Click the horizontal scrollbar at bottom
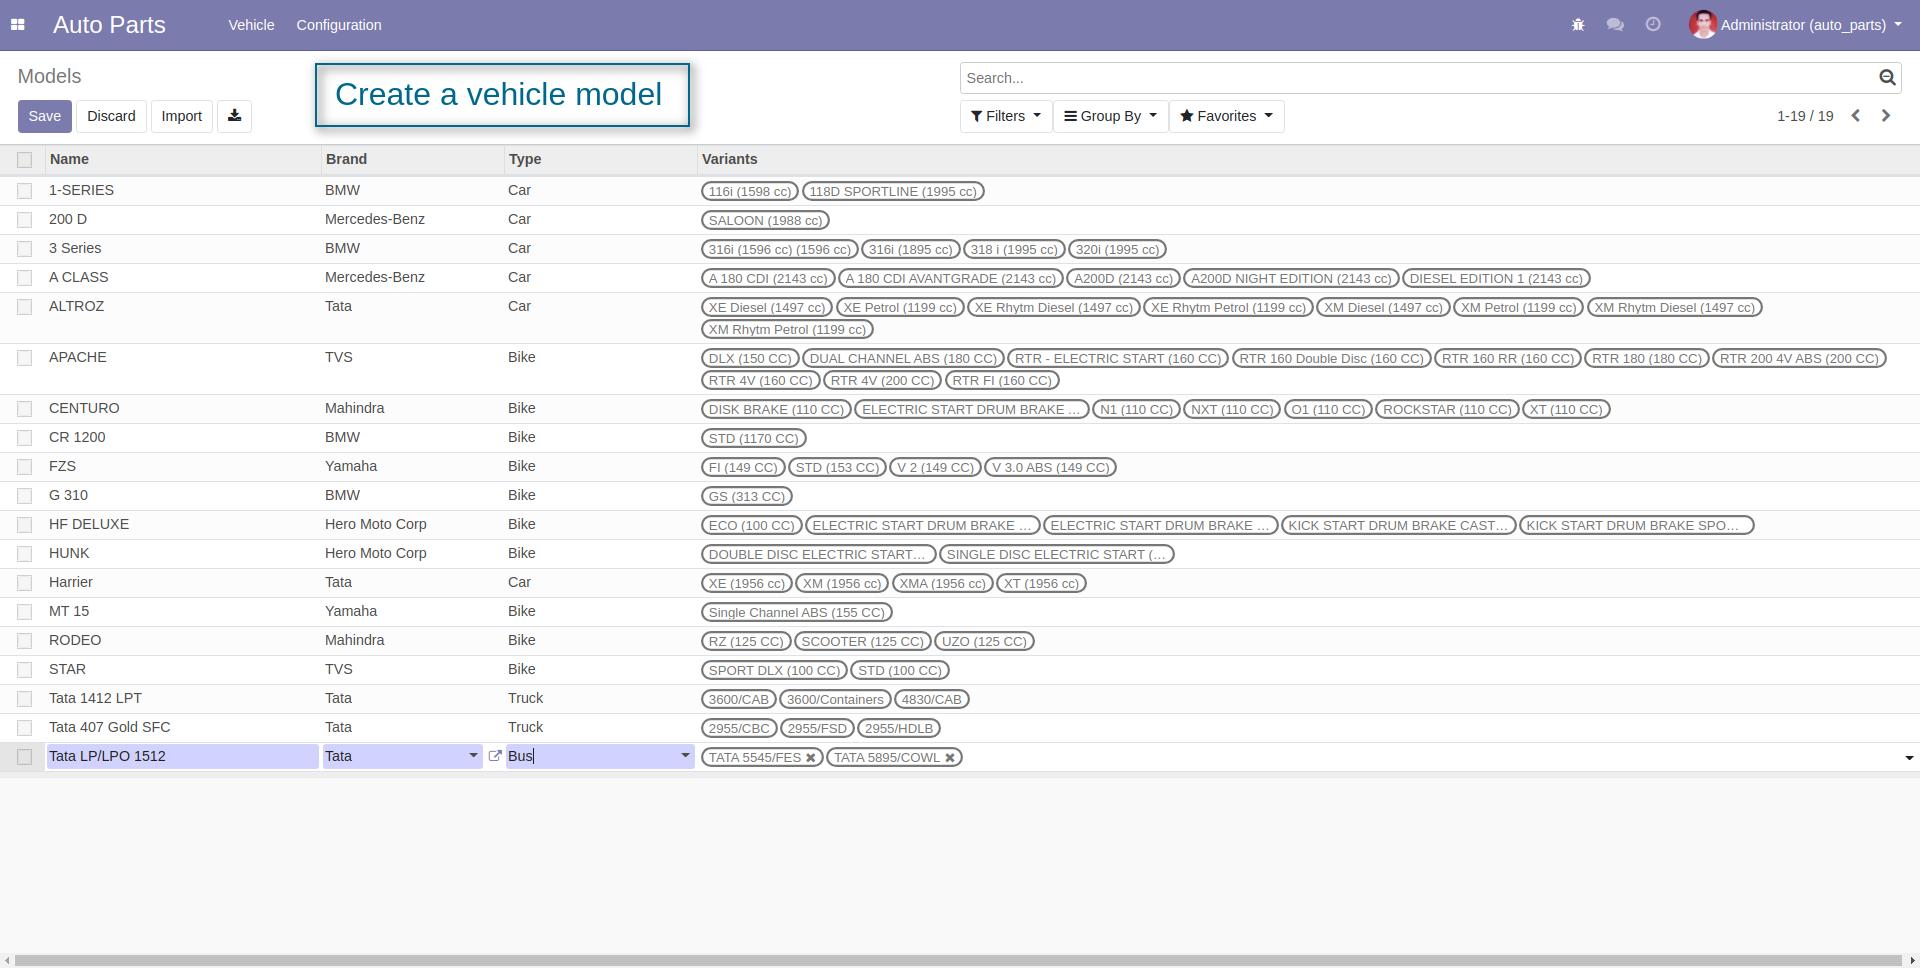Image resolution: width=1920 pixels, height=968 pixels. click(x=959, y=961)
